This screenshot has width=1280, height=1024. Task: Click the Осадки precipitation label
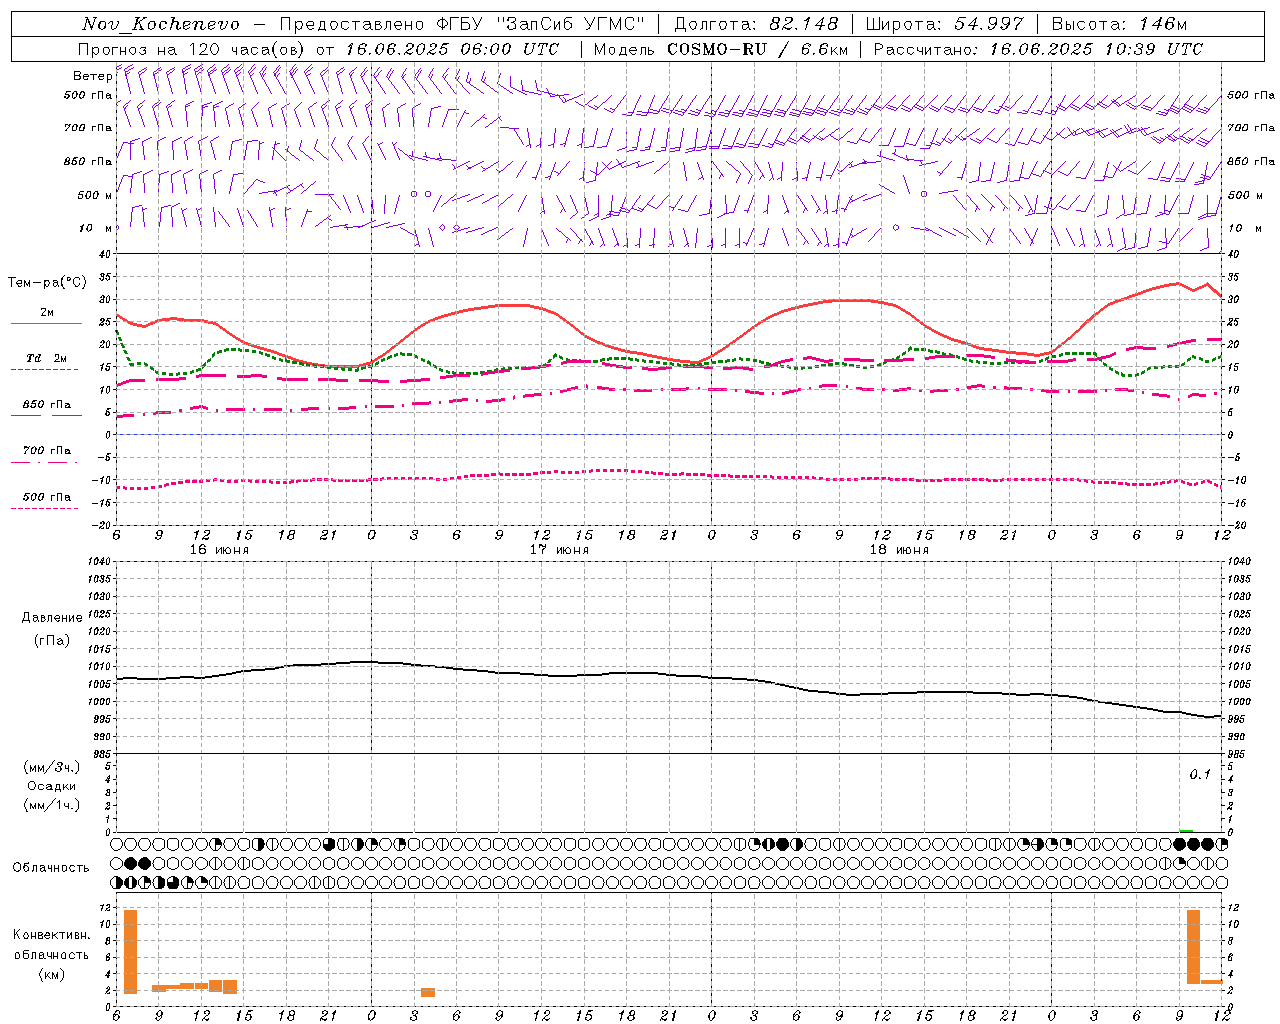coord(52,786)
